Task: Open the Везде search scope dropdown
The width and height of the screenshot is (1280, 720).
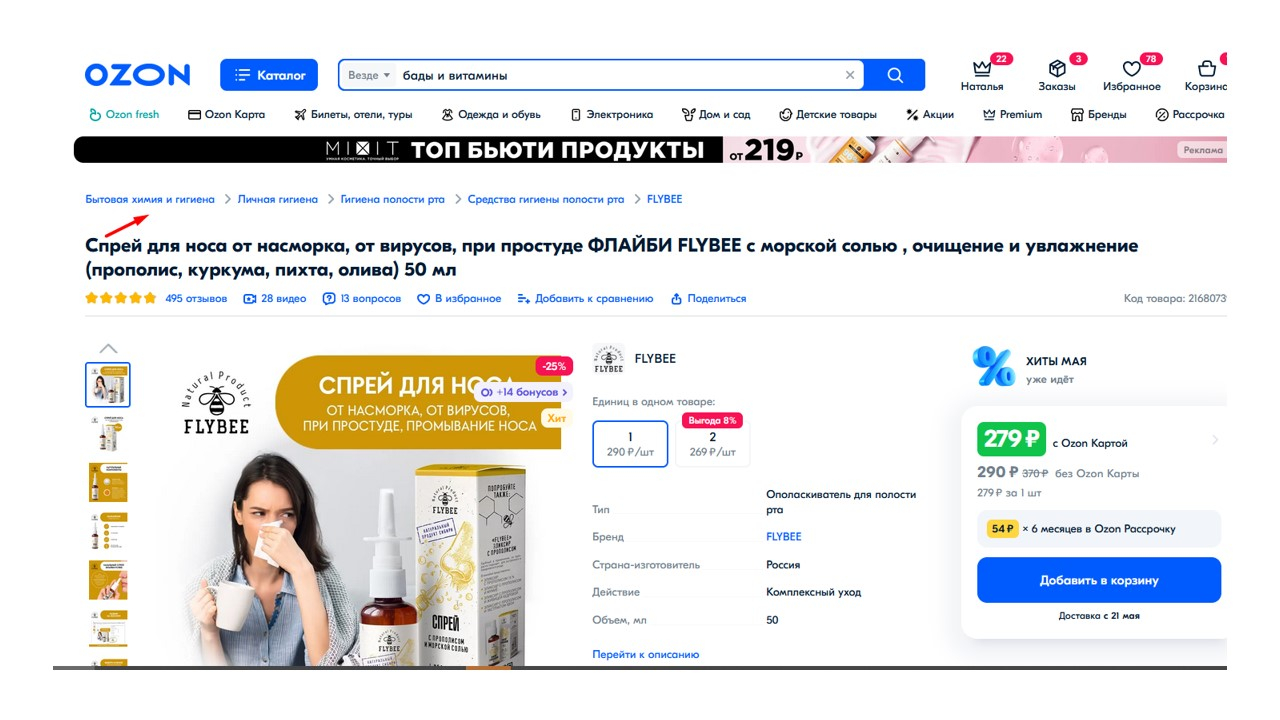Action: tap(369, 75)
